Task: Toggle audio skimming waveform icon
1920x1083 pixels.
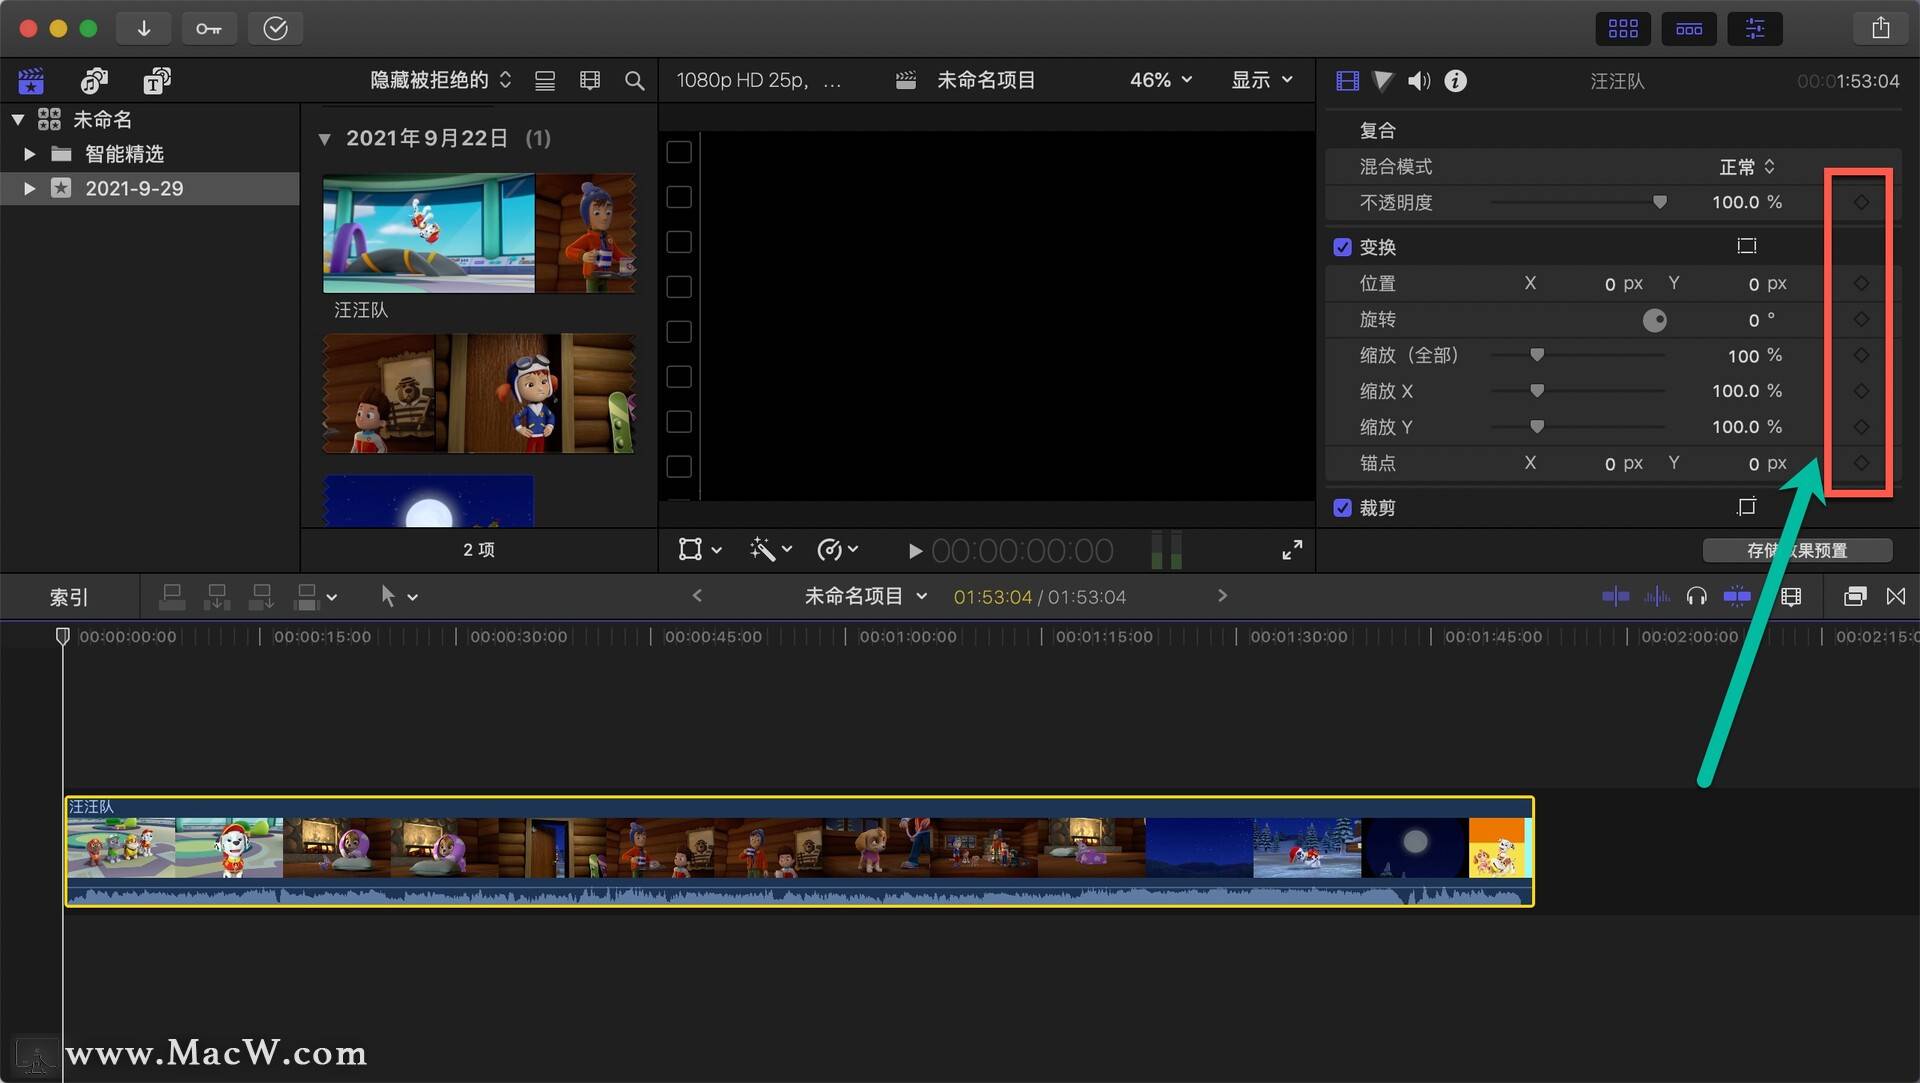Action: [1657, 597]
